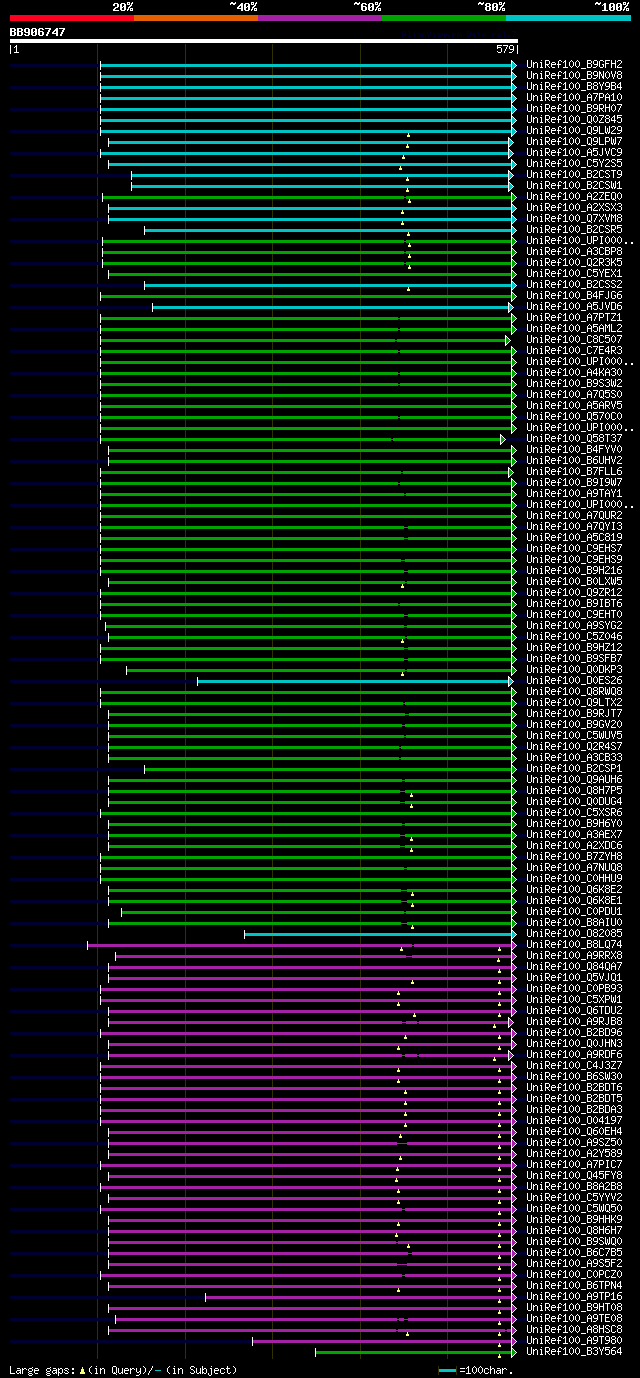Open hit UniRef100_Q9LW29

coord(574,130)
